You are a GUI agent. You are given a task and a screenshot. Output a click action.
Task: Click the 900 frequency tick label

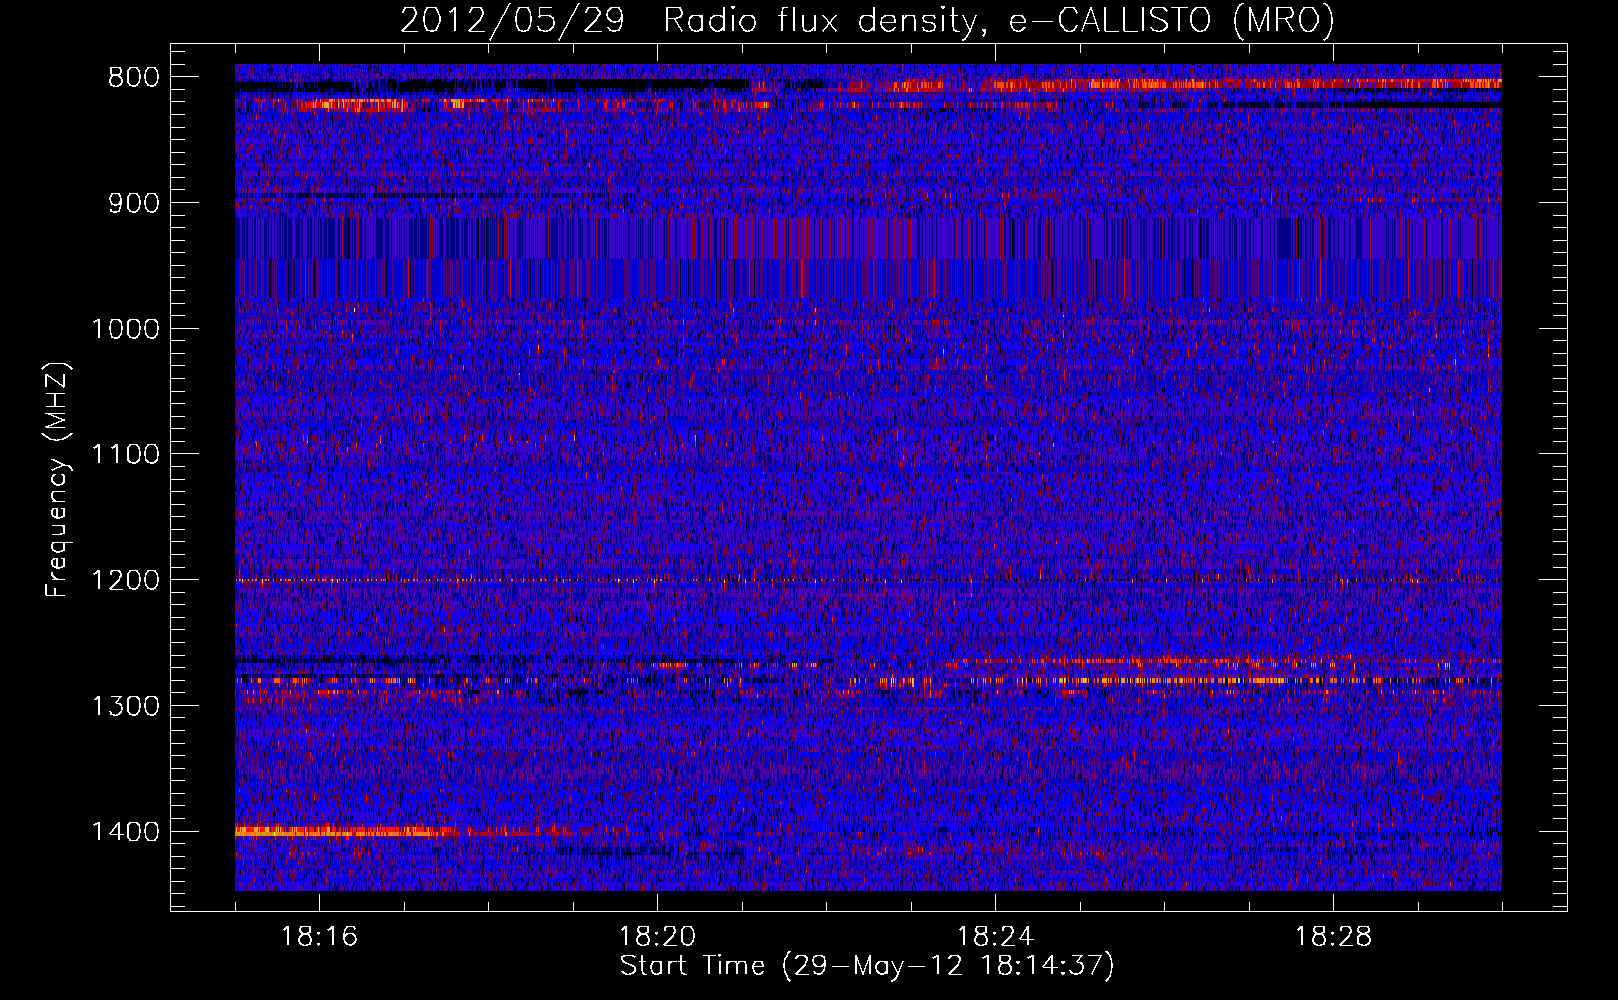coord(133,203)
